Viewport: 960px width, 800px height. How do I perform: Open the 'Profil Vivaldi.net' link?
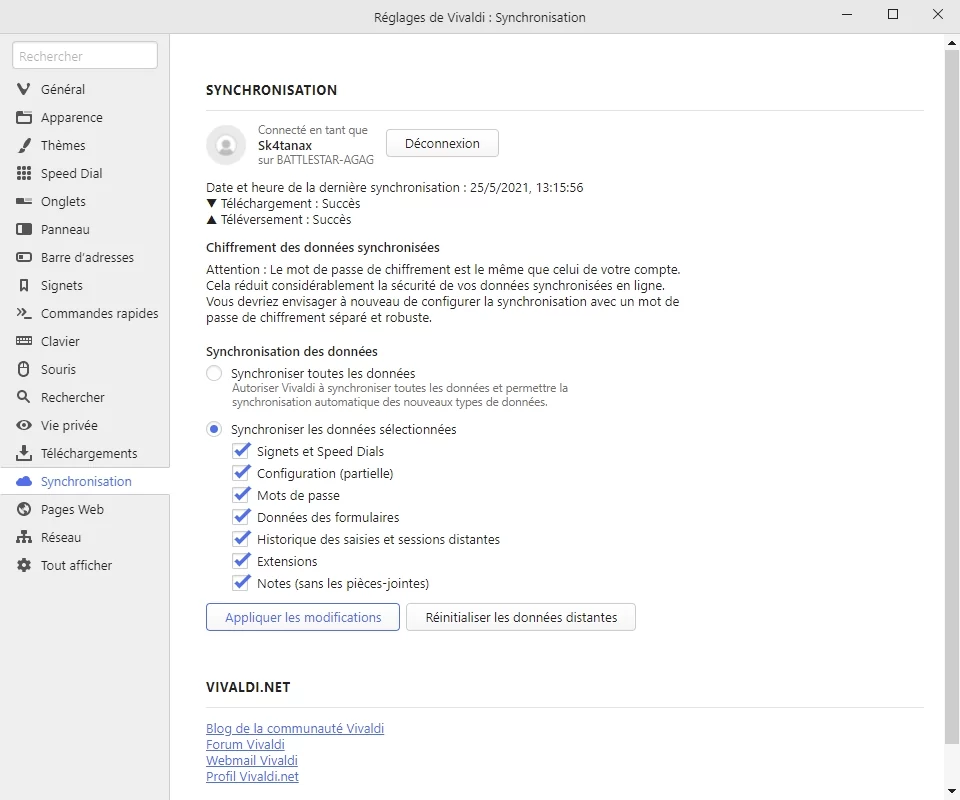[x=252, y=776]
